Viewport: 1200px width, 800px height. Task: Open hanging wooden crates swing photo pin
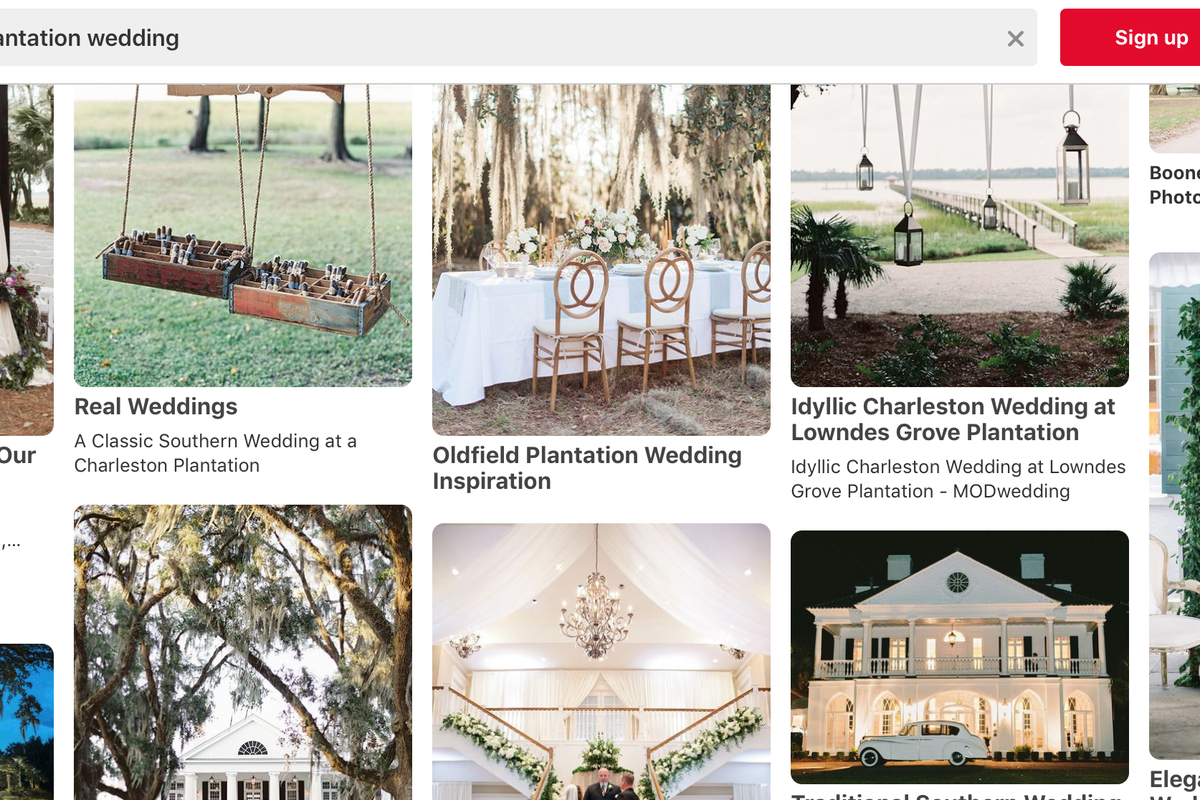[x=243, y=235]
